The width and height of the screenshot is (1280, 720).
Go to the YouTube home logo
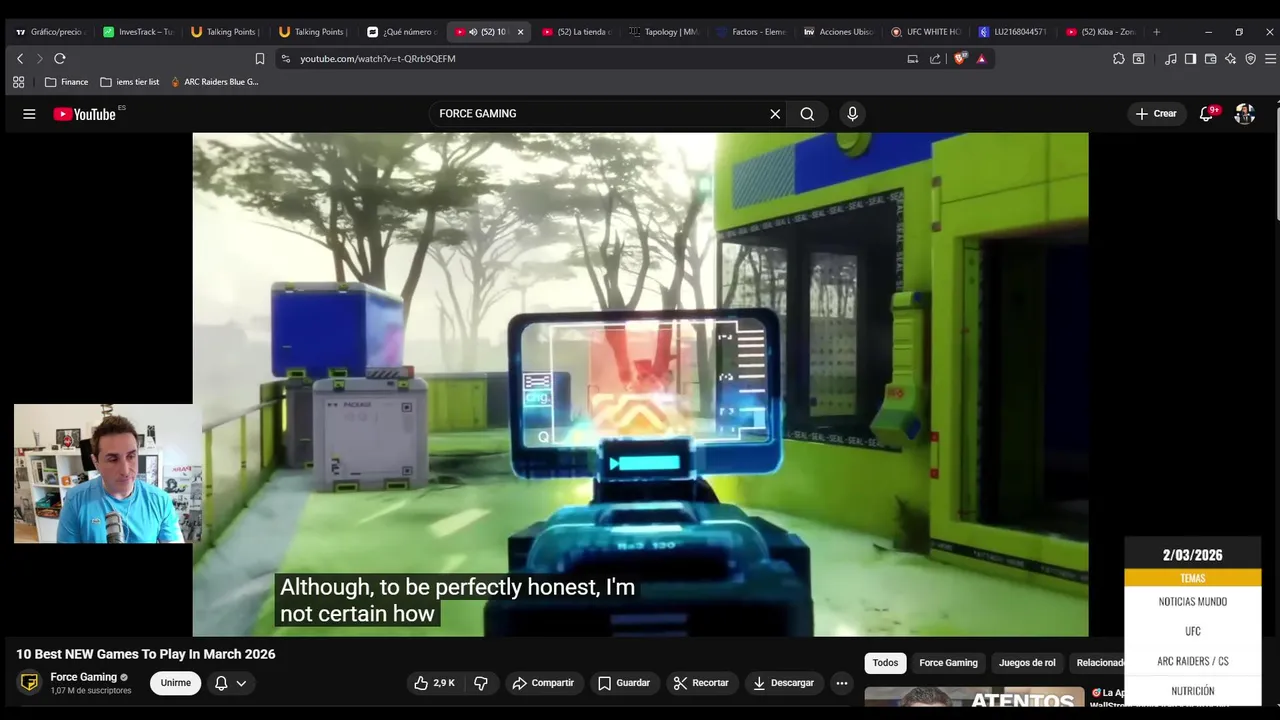[x=85, y=114]
